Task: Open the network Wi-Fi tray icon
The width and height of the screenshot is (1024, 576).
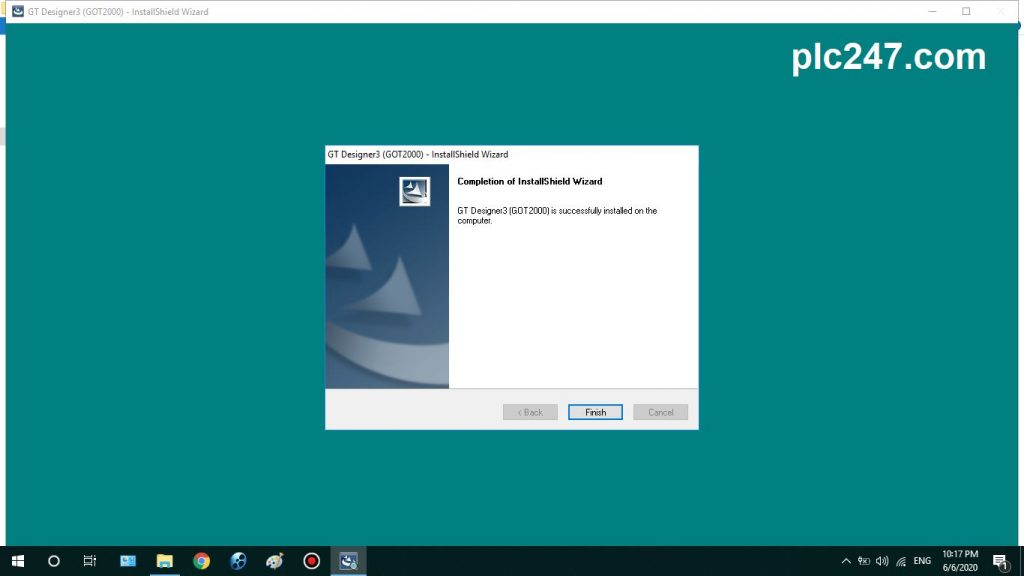Action: coord(901,561)
